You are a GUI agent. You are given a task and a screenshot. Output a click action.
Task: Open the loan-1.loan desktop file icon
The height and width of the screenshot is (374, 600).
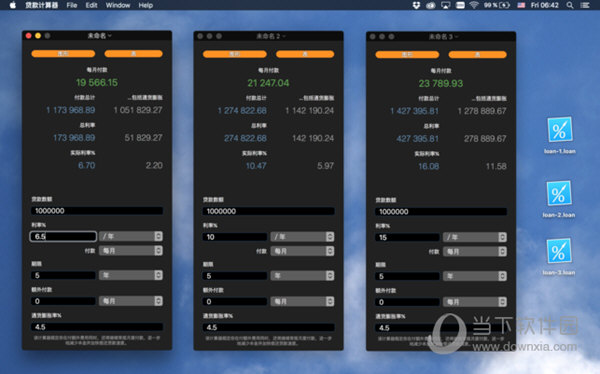tap(559, 129)
